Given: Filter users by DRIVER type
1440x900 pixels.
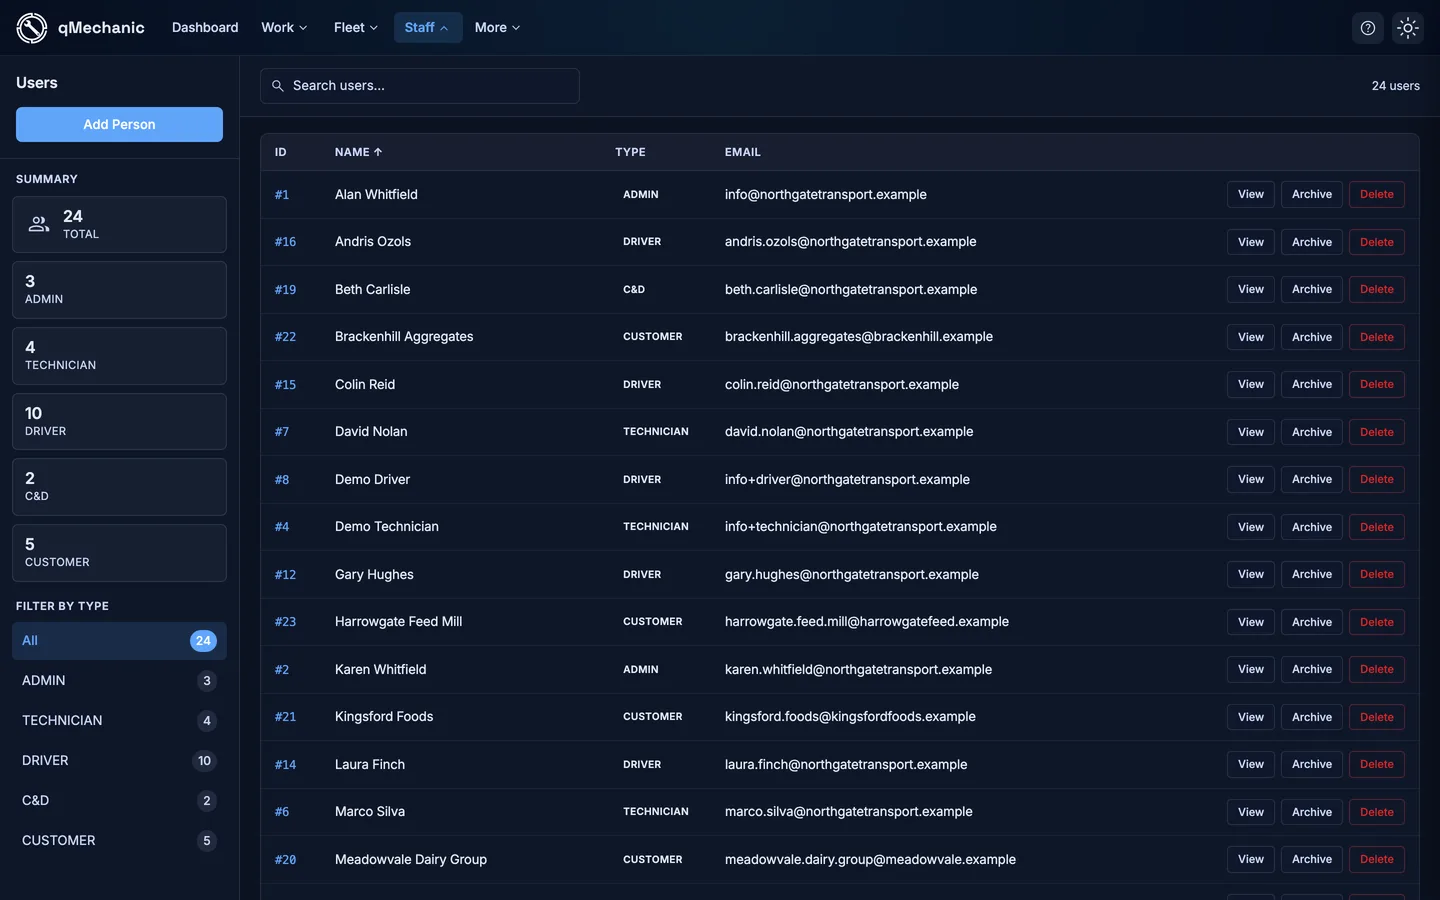Looking at the screenshot, I should (119, 761).
